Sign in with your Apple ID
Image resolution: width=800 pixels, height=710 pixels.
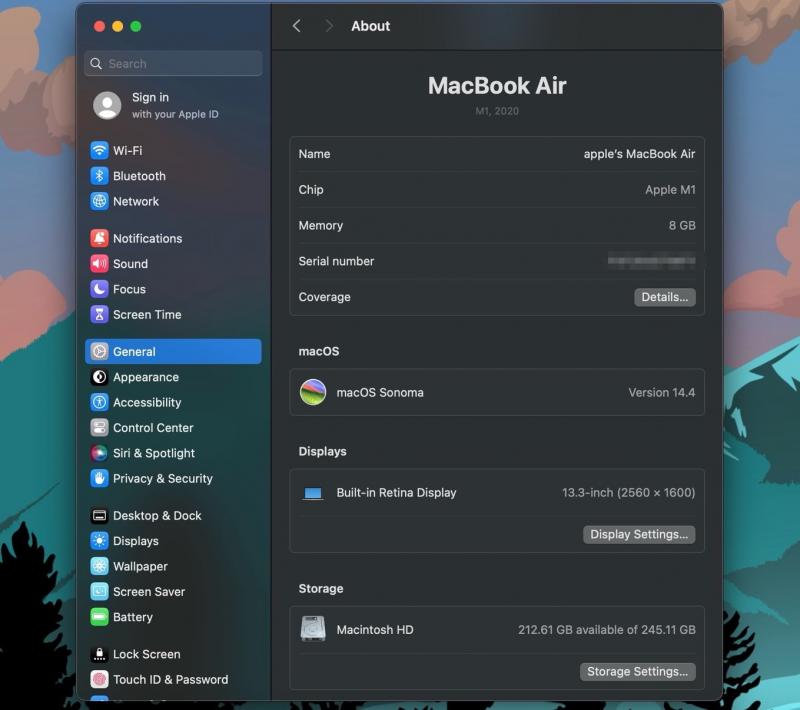point(175,106)
